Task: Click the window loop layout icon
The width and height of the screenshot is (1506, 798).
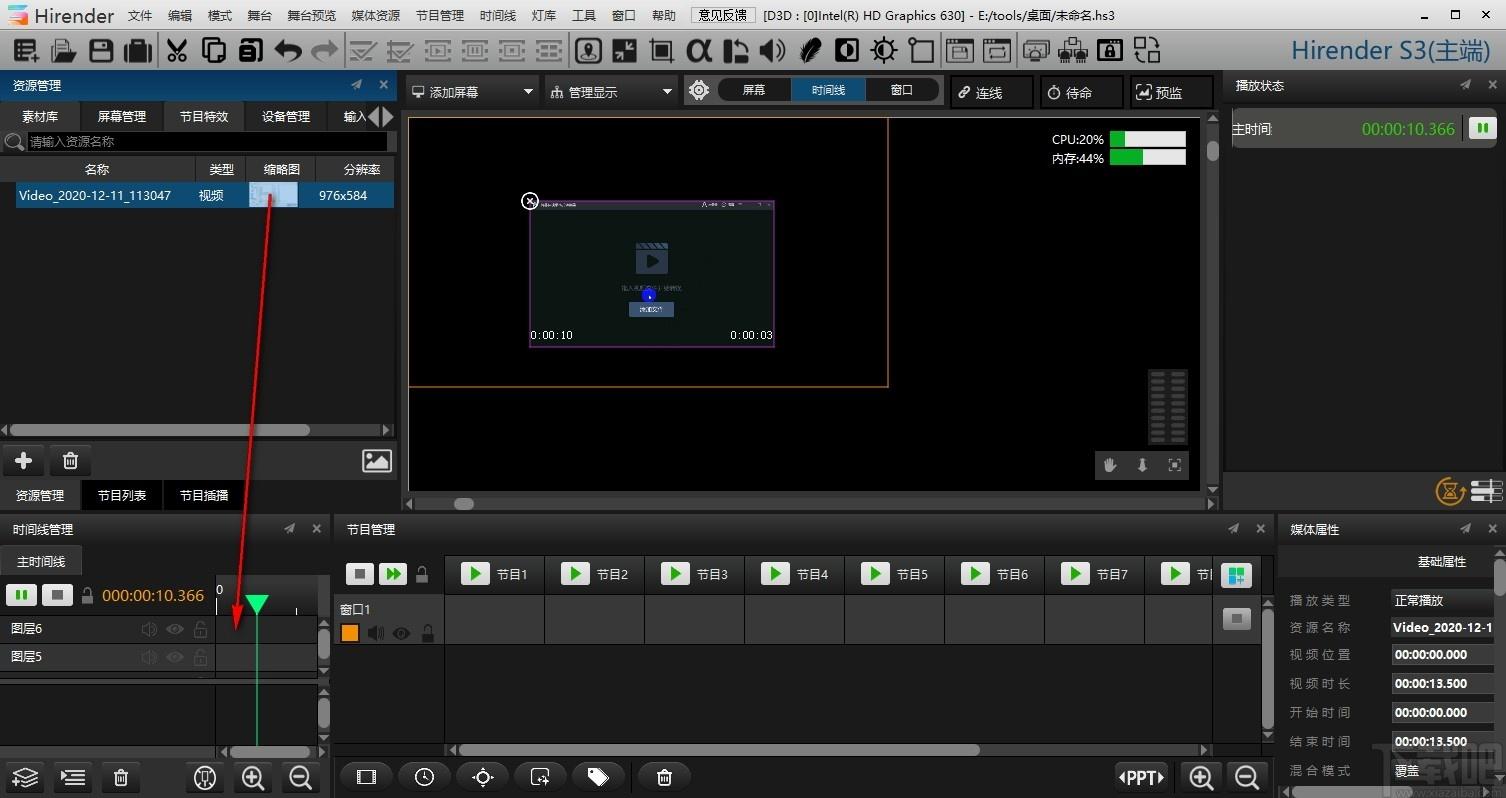Action: pyautogui.click(x=996, y=50)
